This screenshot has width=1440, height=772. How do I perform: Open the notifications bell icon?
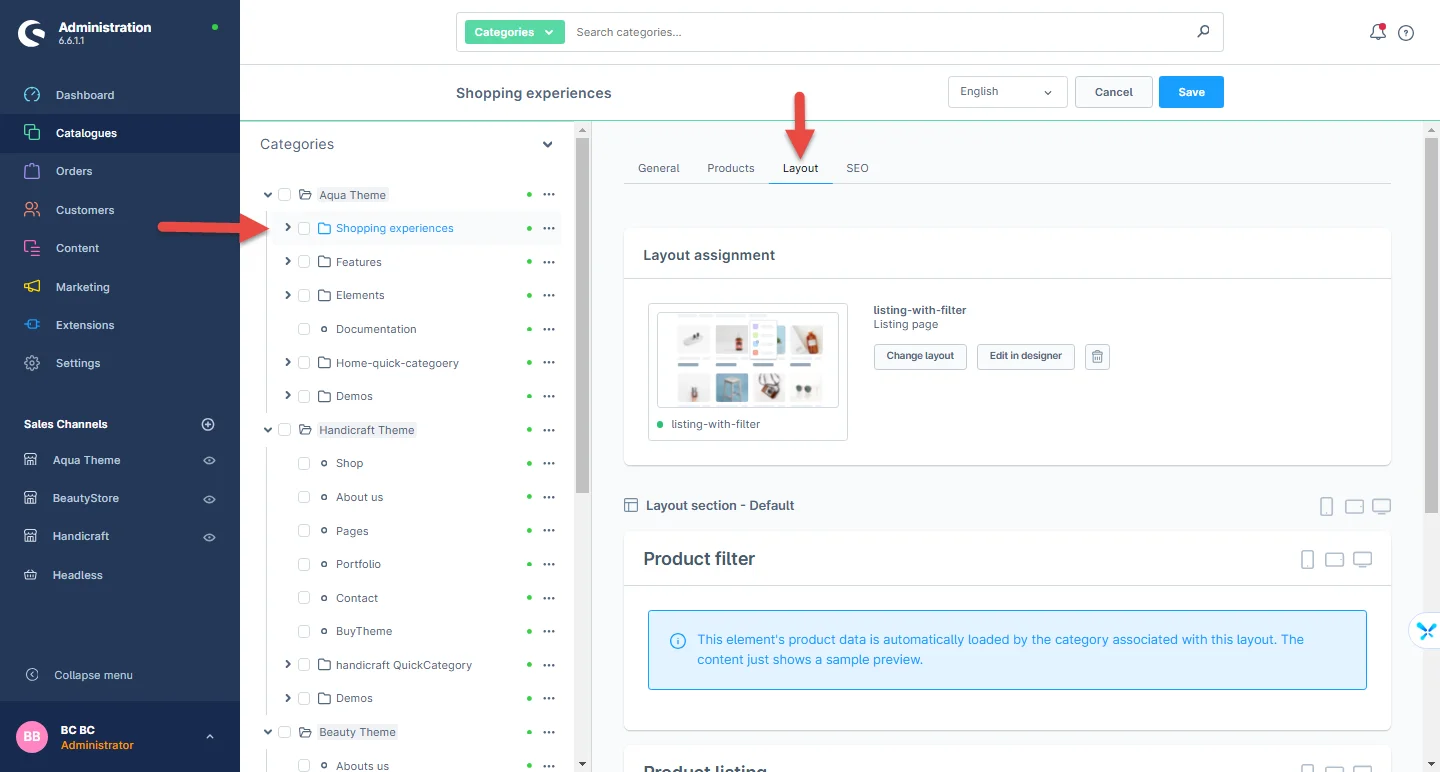pos(1377,32)
